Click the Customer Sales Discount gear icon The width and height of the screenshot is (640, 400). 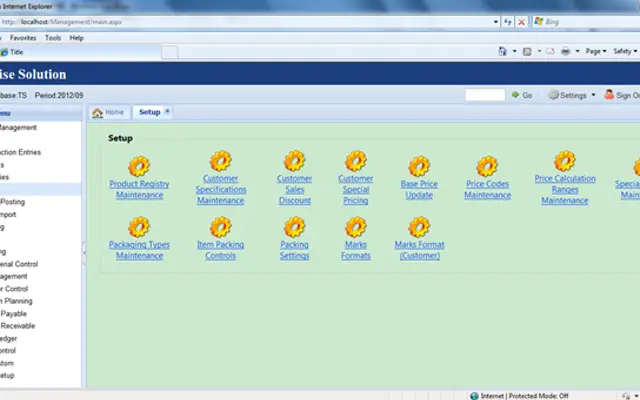point(295,161)
